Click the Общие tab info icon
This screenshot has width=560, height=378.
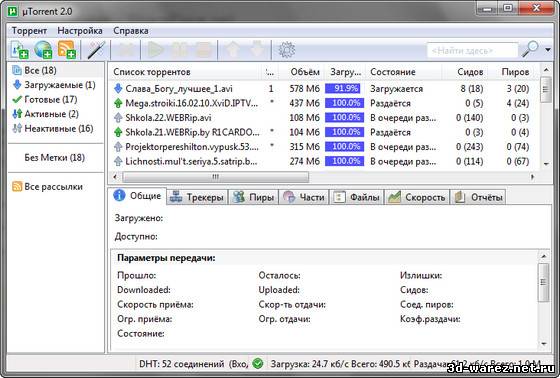pyautogui.click(x=119, y=195)
